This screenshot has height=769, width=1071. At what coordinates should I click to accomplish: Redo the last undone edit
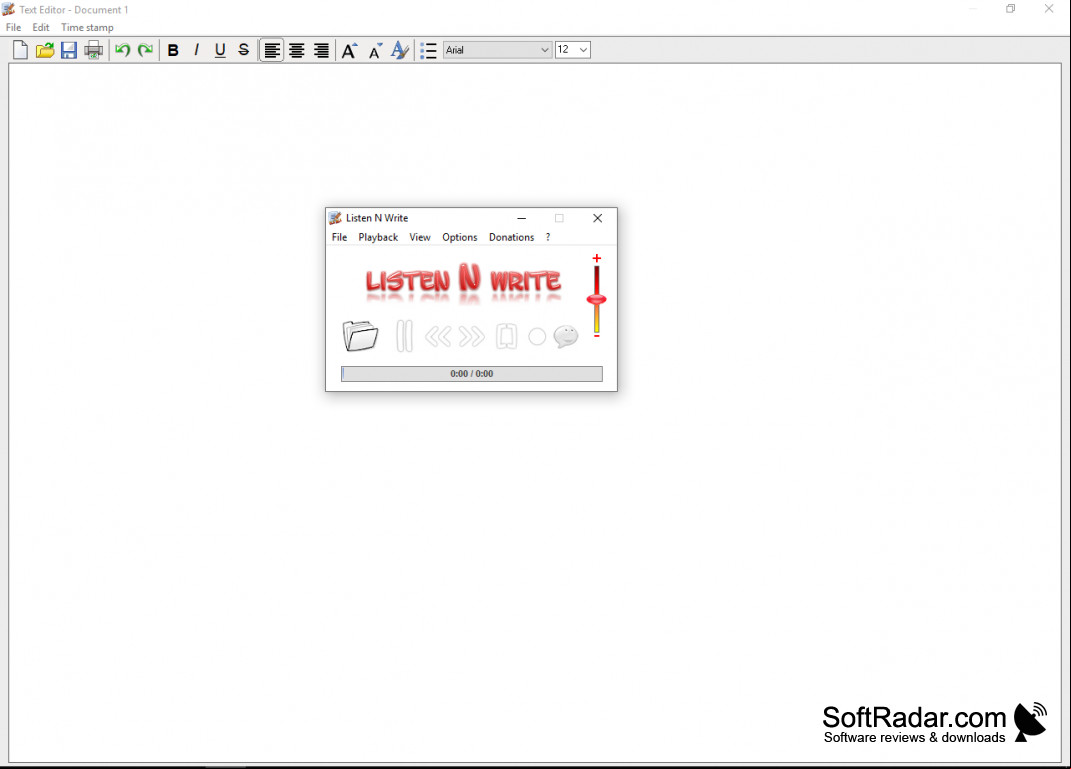coord(145,50)
